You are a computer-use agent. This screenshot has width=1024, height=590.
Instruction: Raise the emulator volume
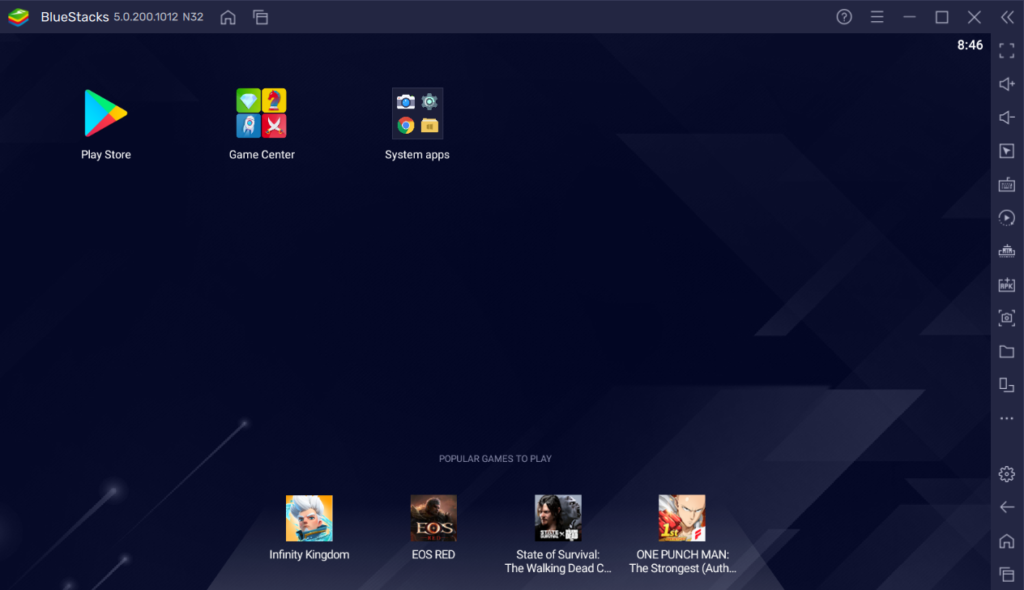[x=1007, y=84]
